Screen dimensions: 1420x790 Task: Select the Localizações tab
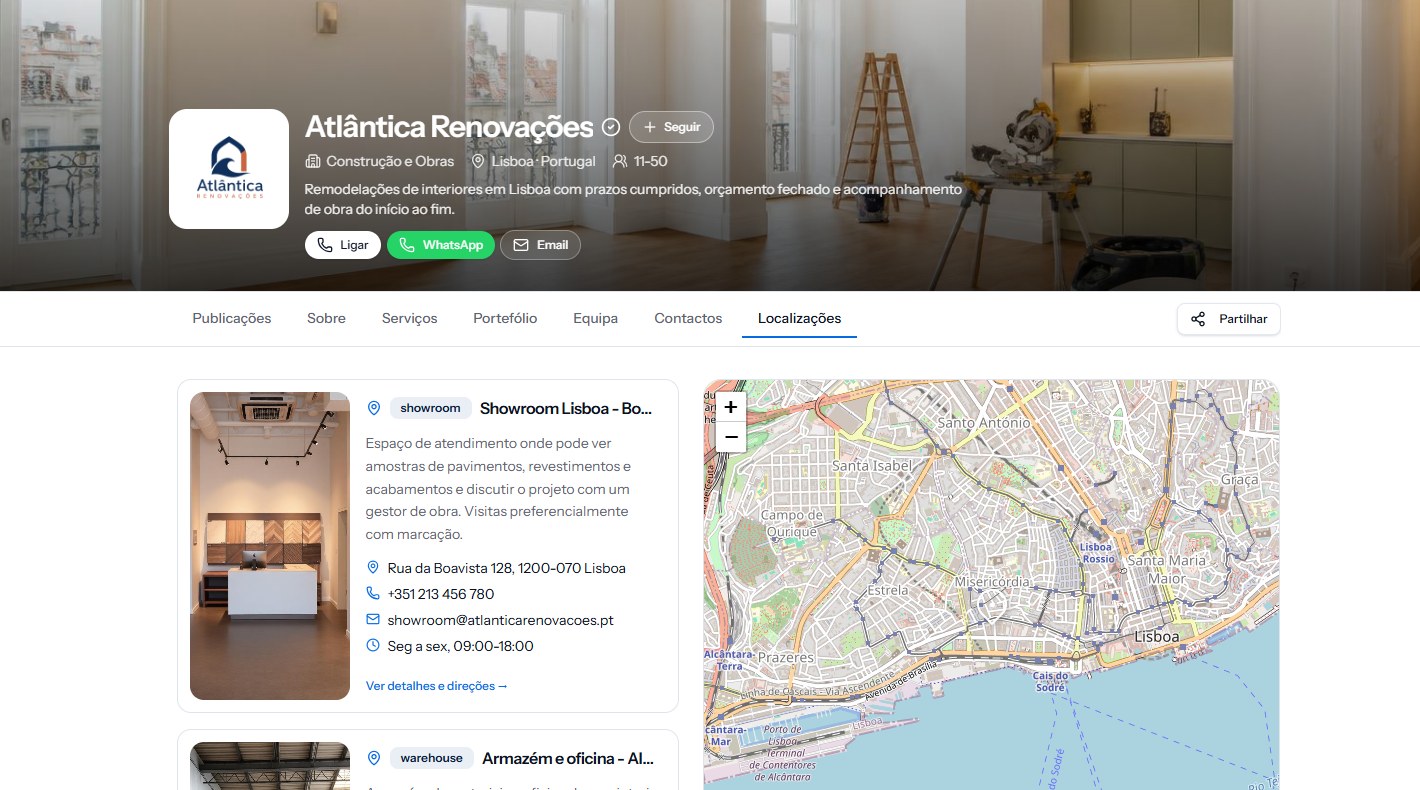point(800,318)
